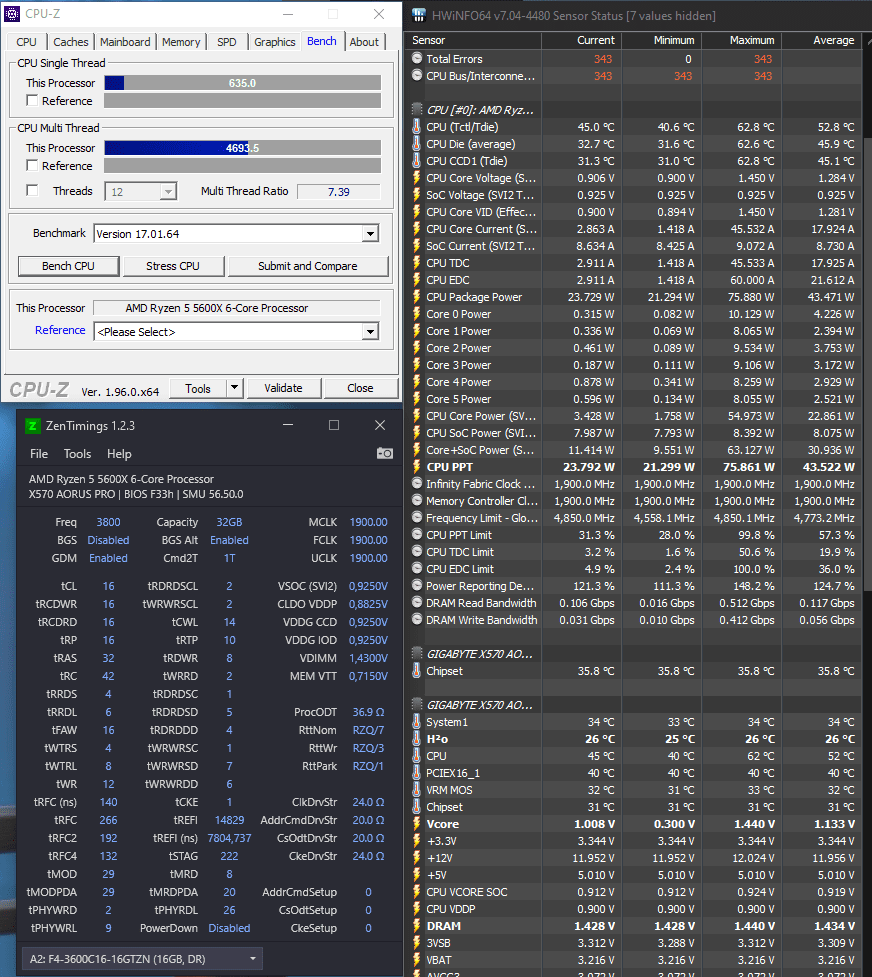Screen dimensions: 872x977
Task: Click the ZenTimings green Z logo icon
Action: 32,426
